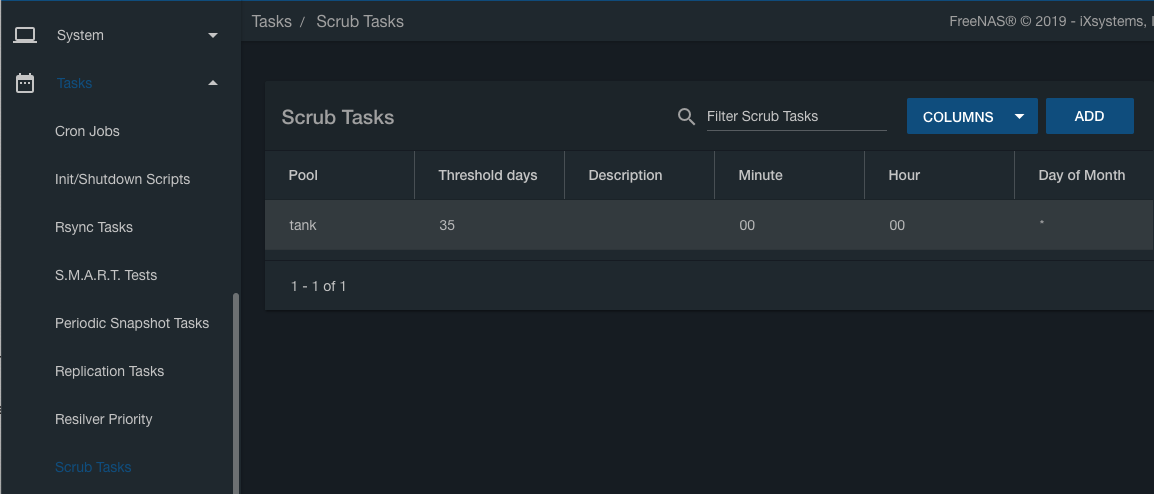Screen dimensions: 1154x494
Task: Select the tank pool row
Action: (303, 225)
